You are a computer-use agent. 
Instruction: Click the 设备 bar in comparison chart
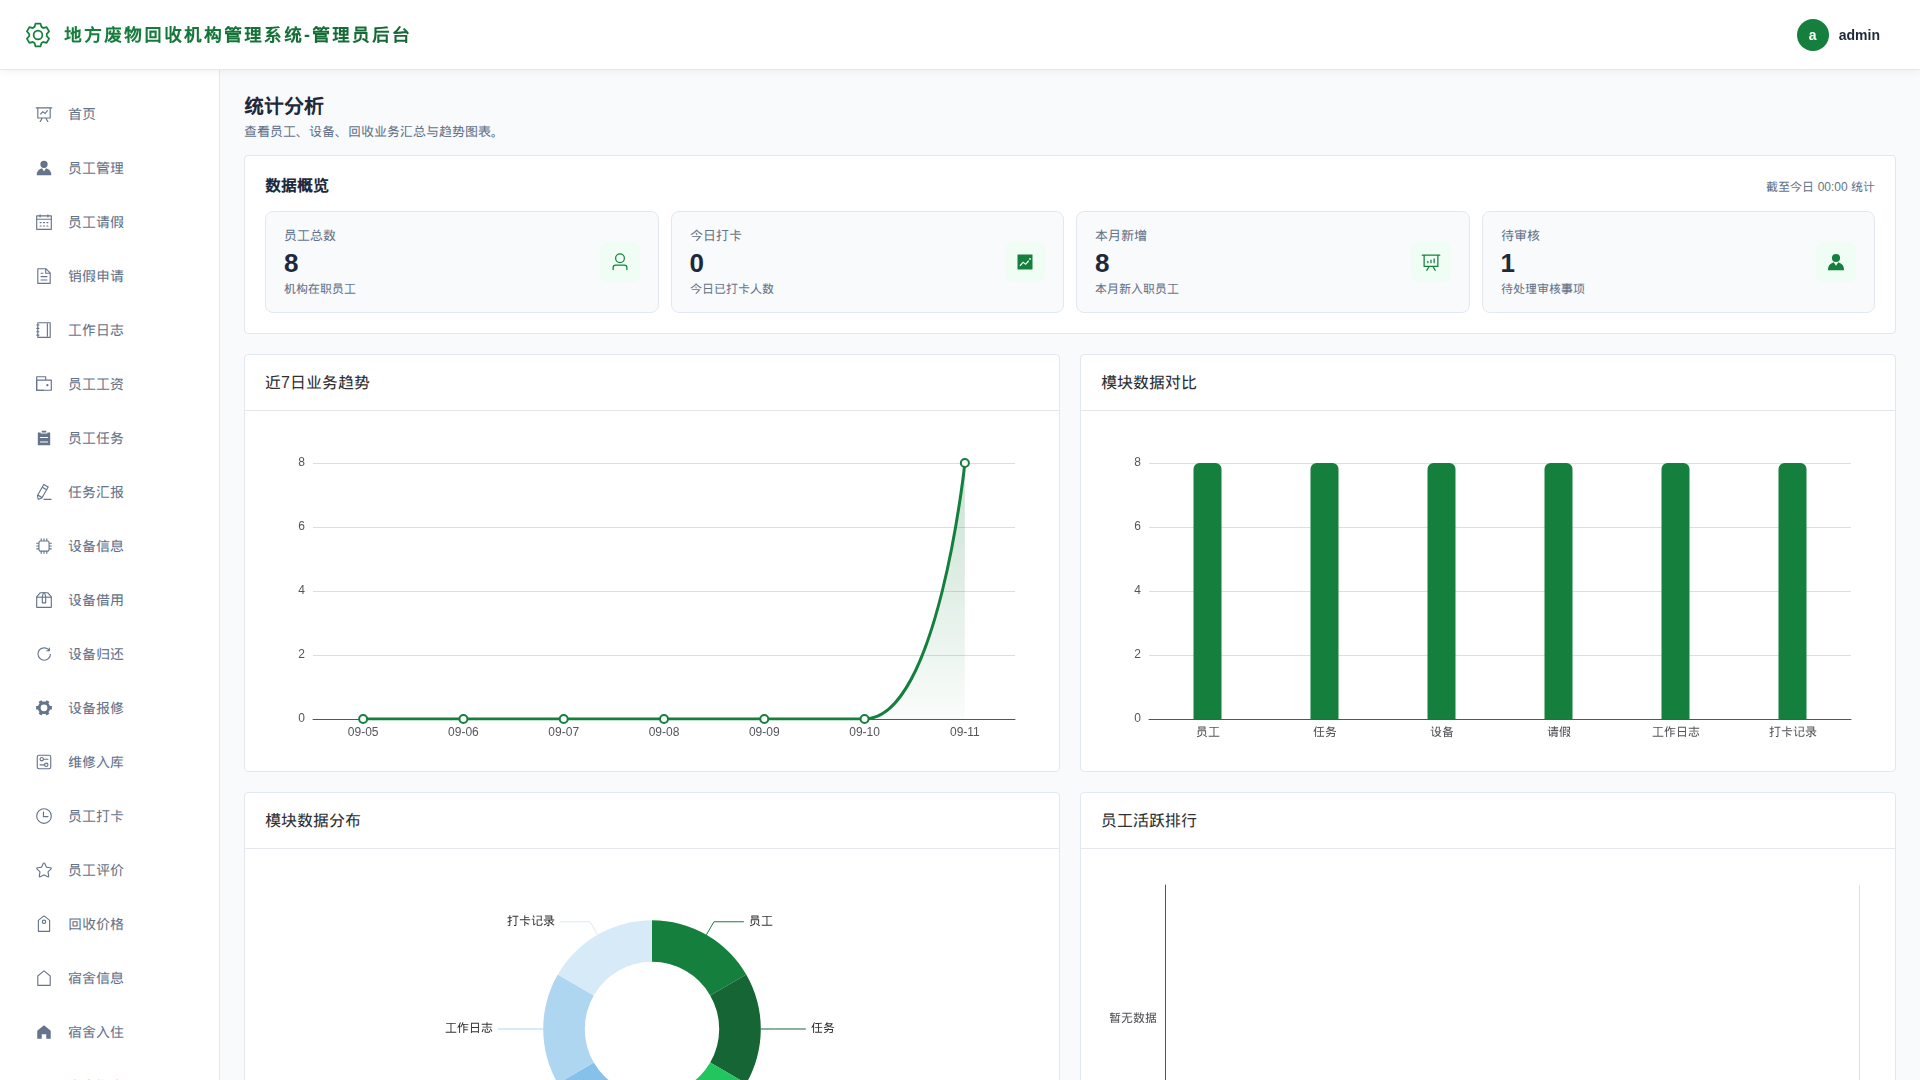tap(1441, 591)
